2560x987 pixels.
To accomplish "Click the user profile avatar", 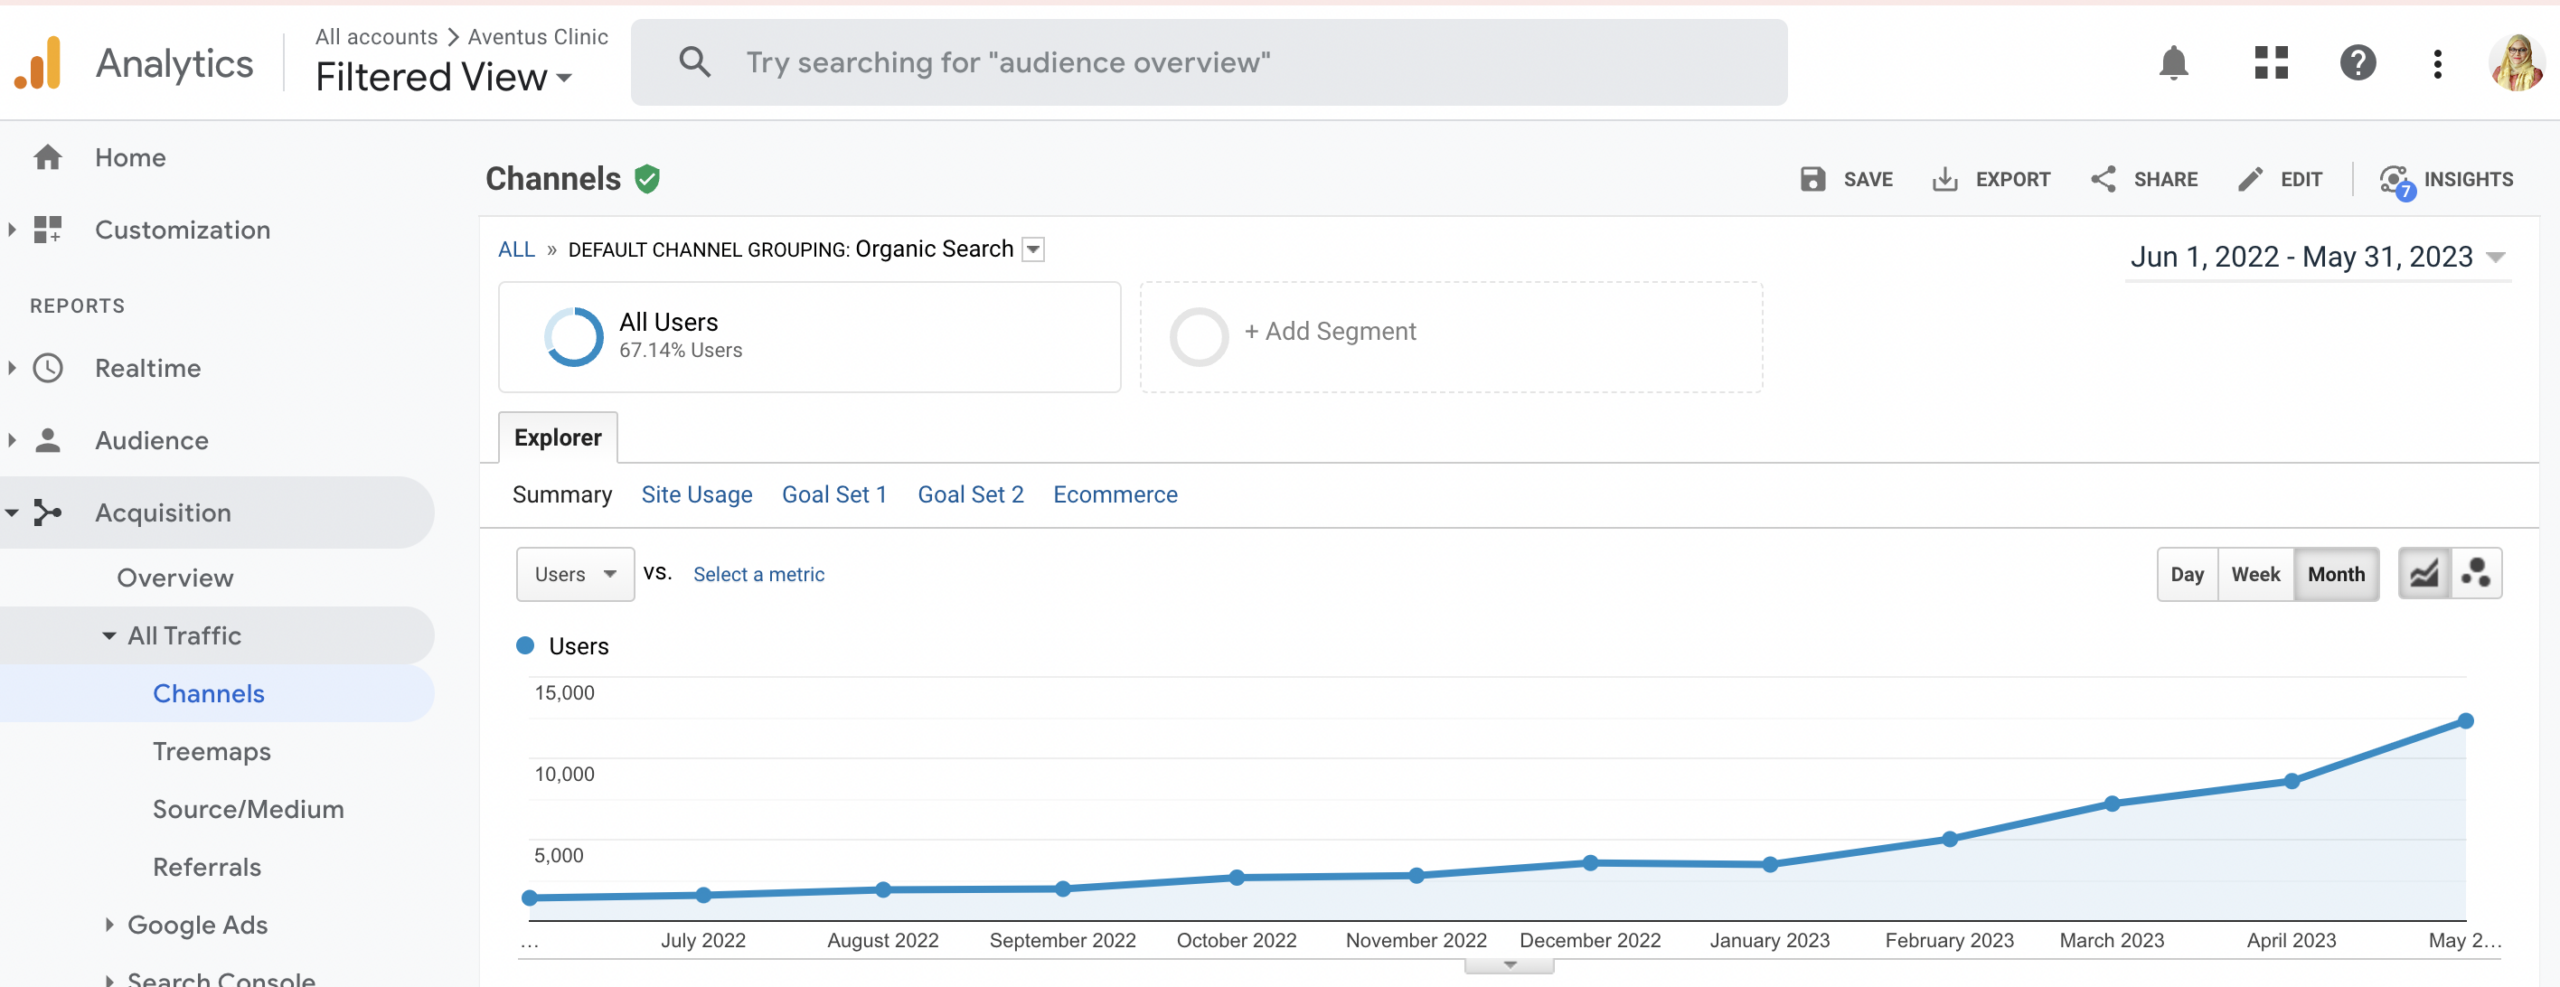I will tap(2516, 63).
